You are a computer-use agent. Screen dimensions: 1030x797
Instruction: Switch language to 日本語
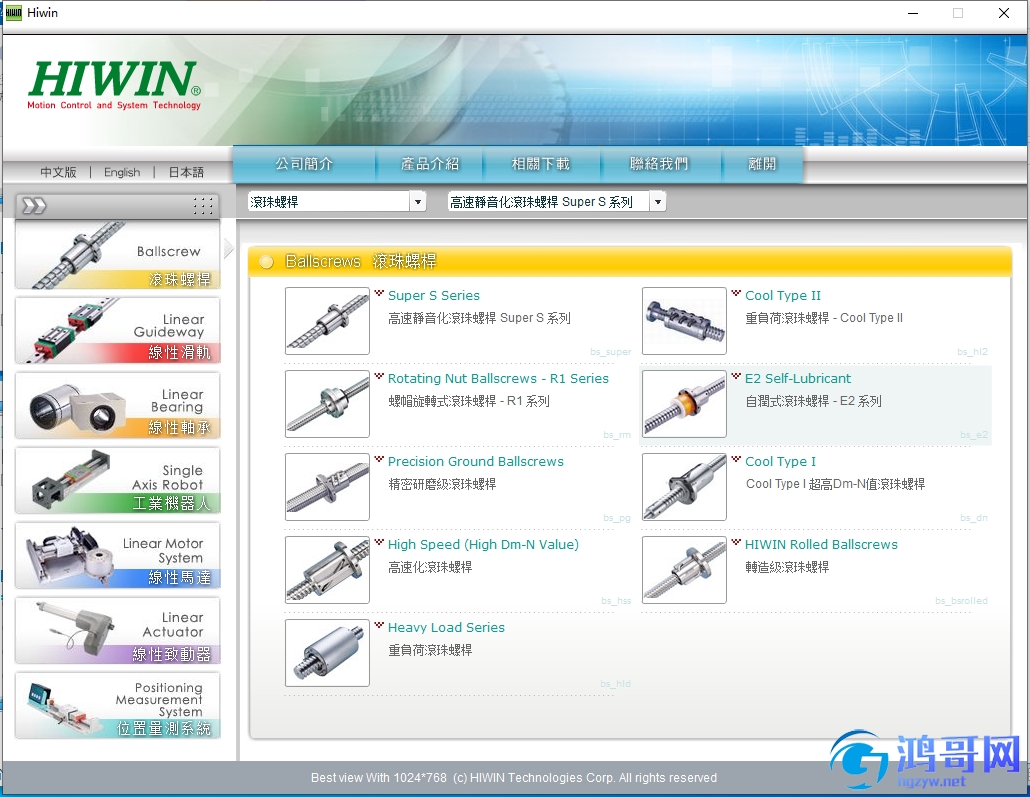coord(186,172)
